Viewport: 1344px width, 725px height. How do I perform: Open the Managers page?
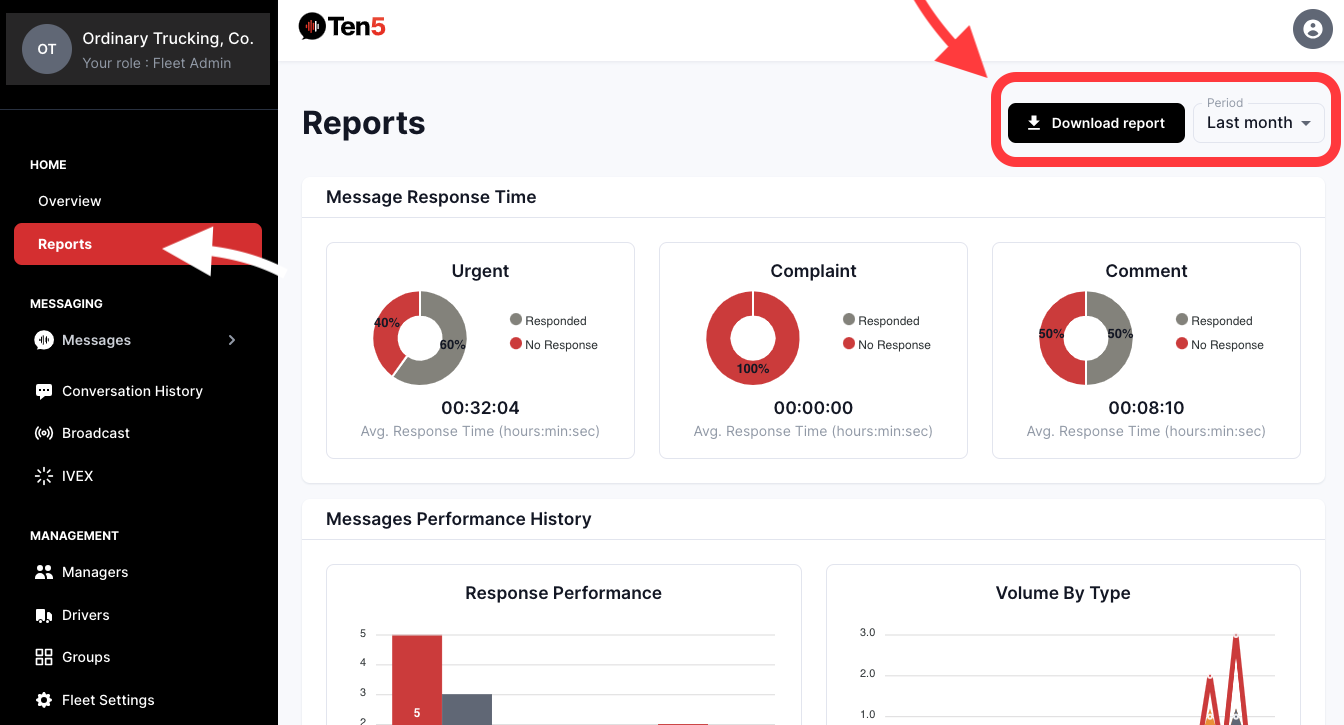pyautogui.click(x=95, y=572)
